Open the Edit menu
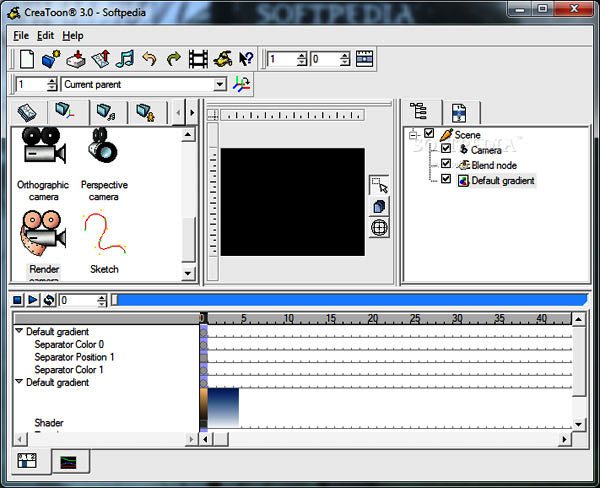The image size is (600, 488). point(45,36)
